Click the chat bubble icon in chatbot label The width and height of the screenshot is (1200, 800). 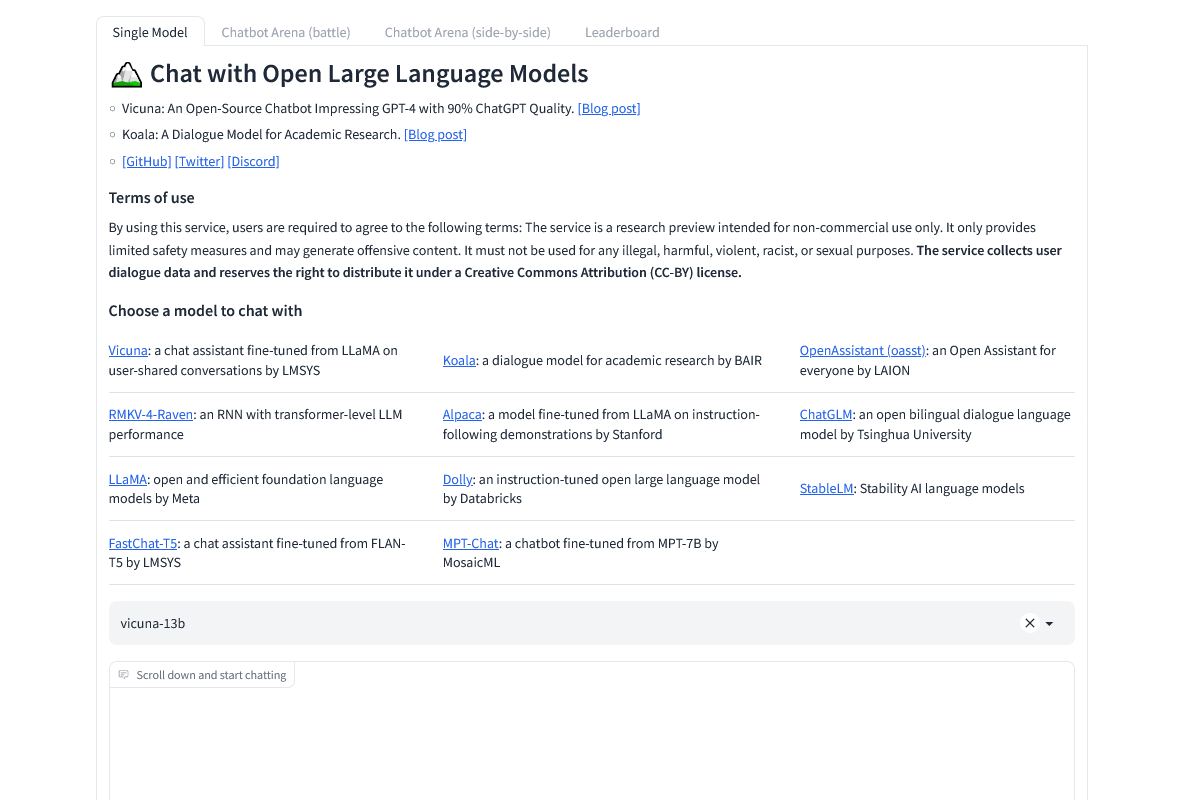click(124, 675)
